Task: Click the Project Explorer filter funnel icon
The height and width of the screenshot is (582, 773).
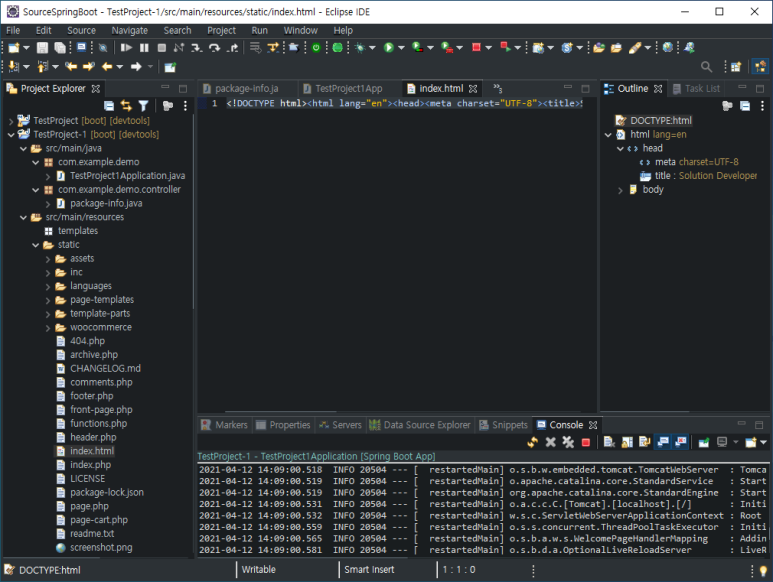Action: pos(143,105)
